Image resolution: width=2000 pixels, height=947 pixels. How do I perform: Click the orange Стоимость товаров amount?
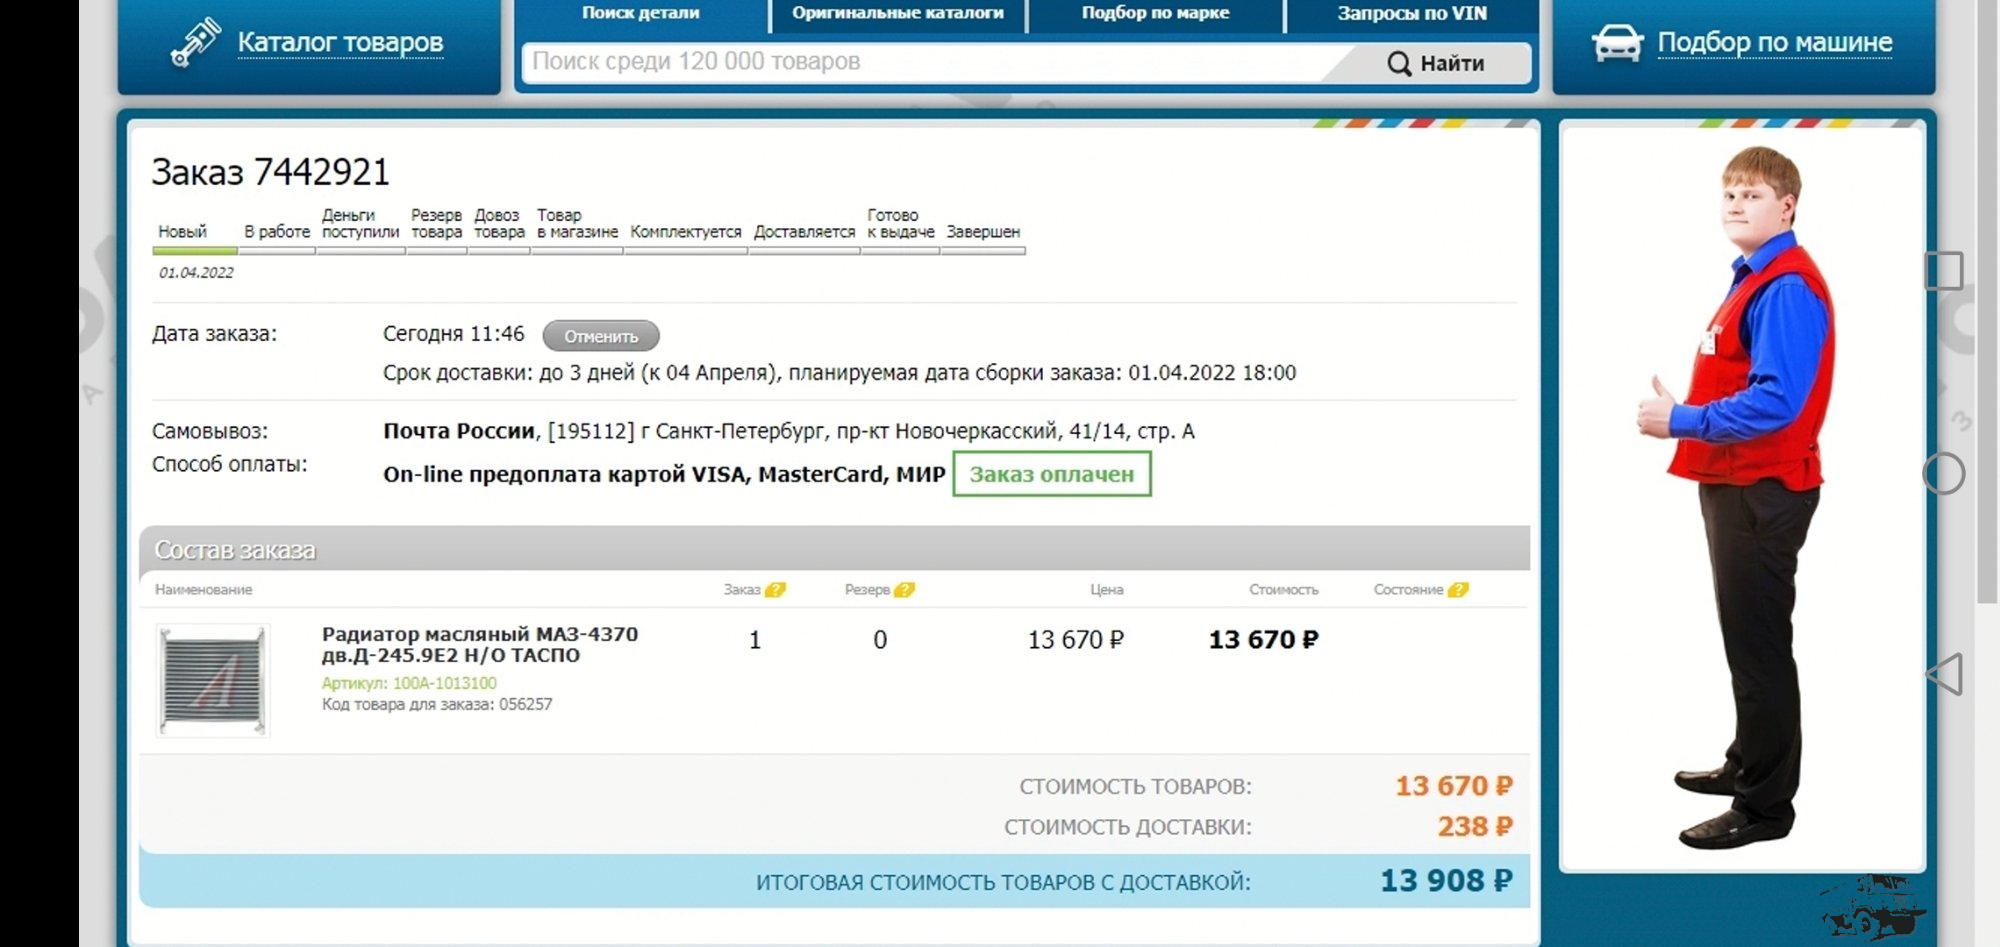pos(1454,786)
